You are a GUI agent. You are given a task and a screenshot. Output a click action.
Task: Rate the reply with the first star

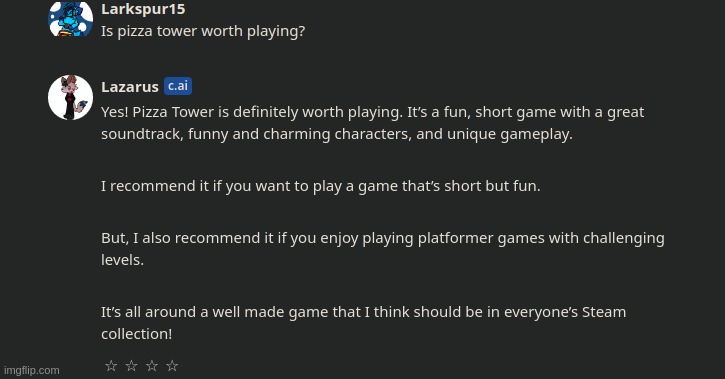(x=111, y=366)
